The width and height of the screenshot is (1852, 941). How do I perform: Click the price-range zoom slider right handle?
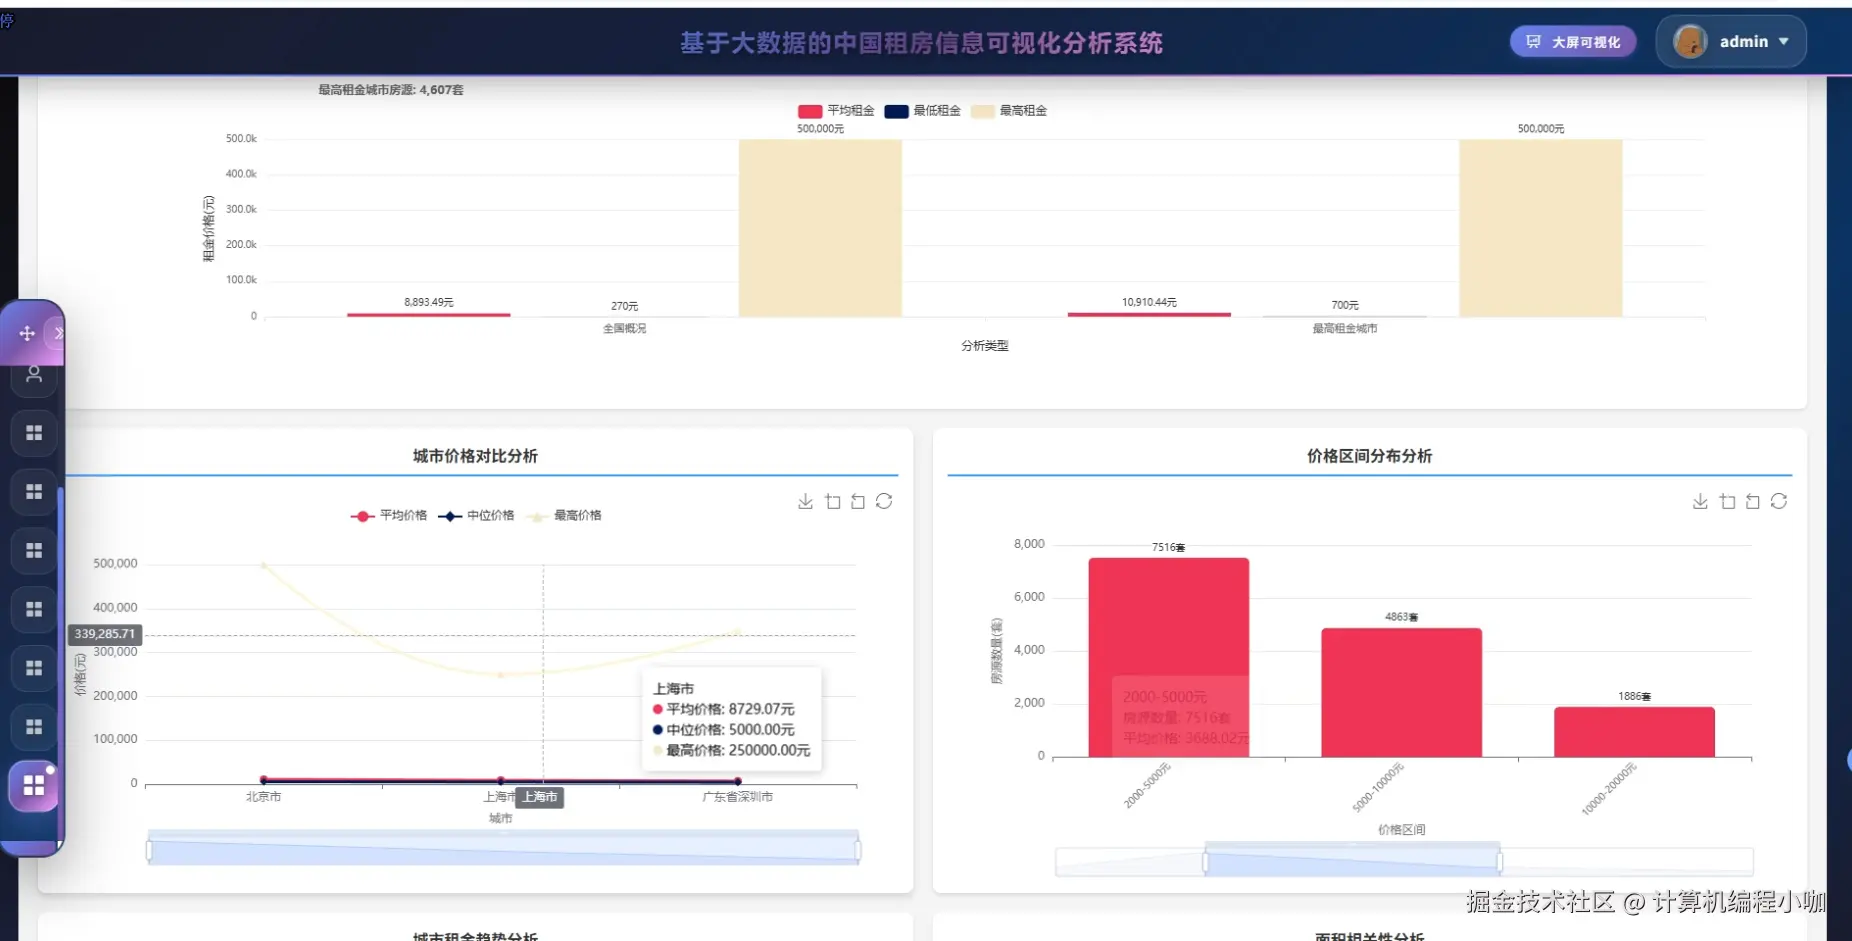pos(1499,862)
